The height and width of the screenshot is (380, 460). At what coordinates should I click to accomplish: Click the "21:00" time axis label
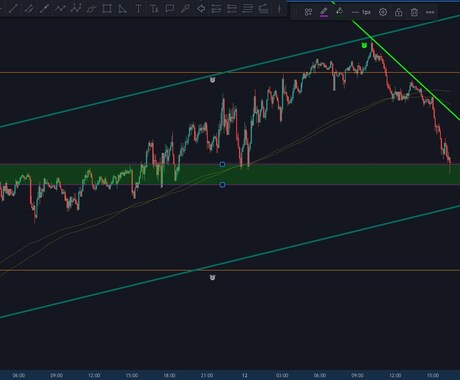tap(207, 375)
